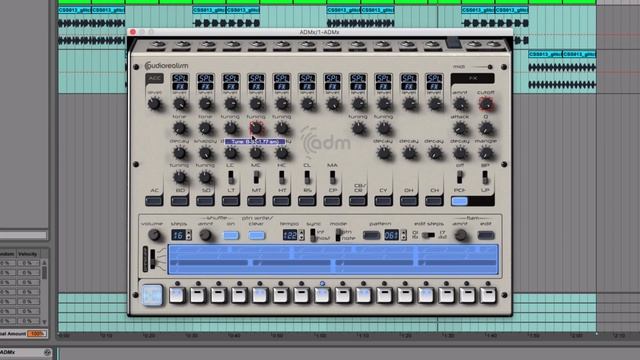The image size is (640, 360).
Task: Flip the BP/LP filter type switch
Action: 485,177
